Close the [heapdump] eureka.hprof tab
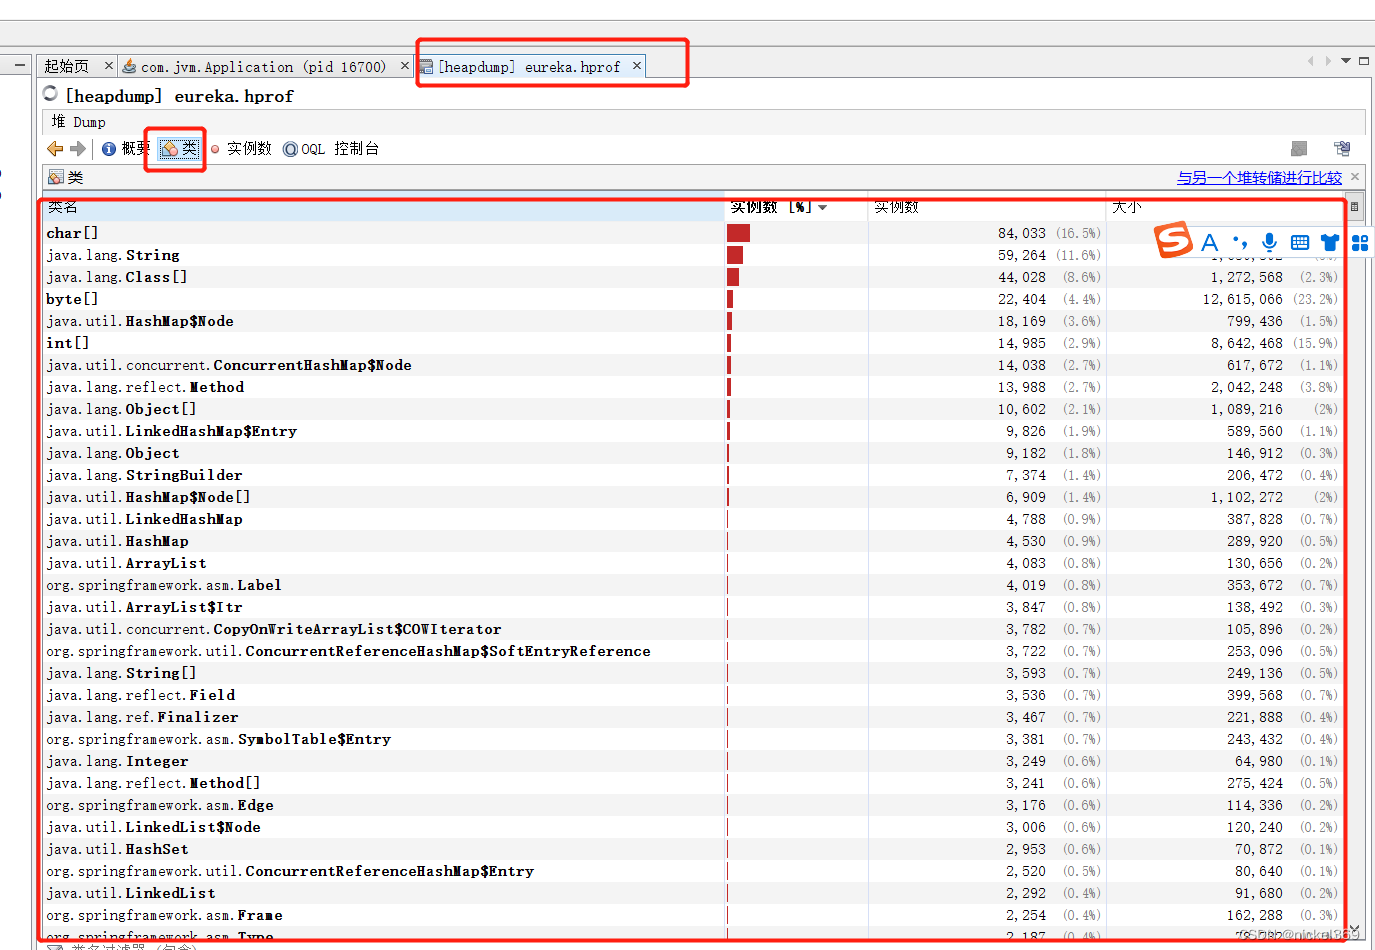The height and width of the screenshot is (950, 1375). tap(636, 65)
